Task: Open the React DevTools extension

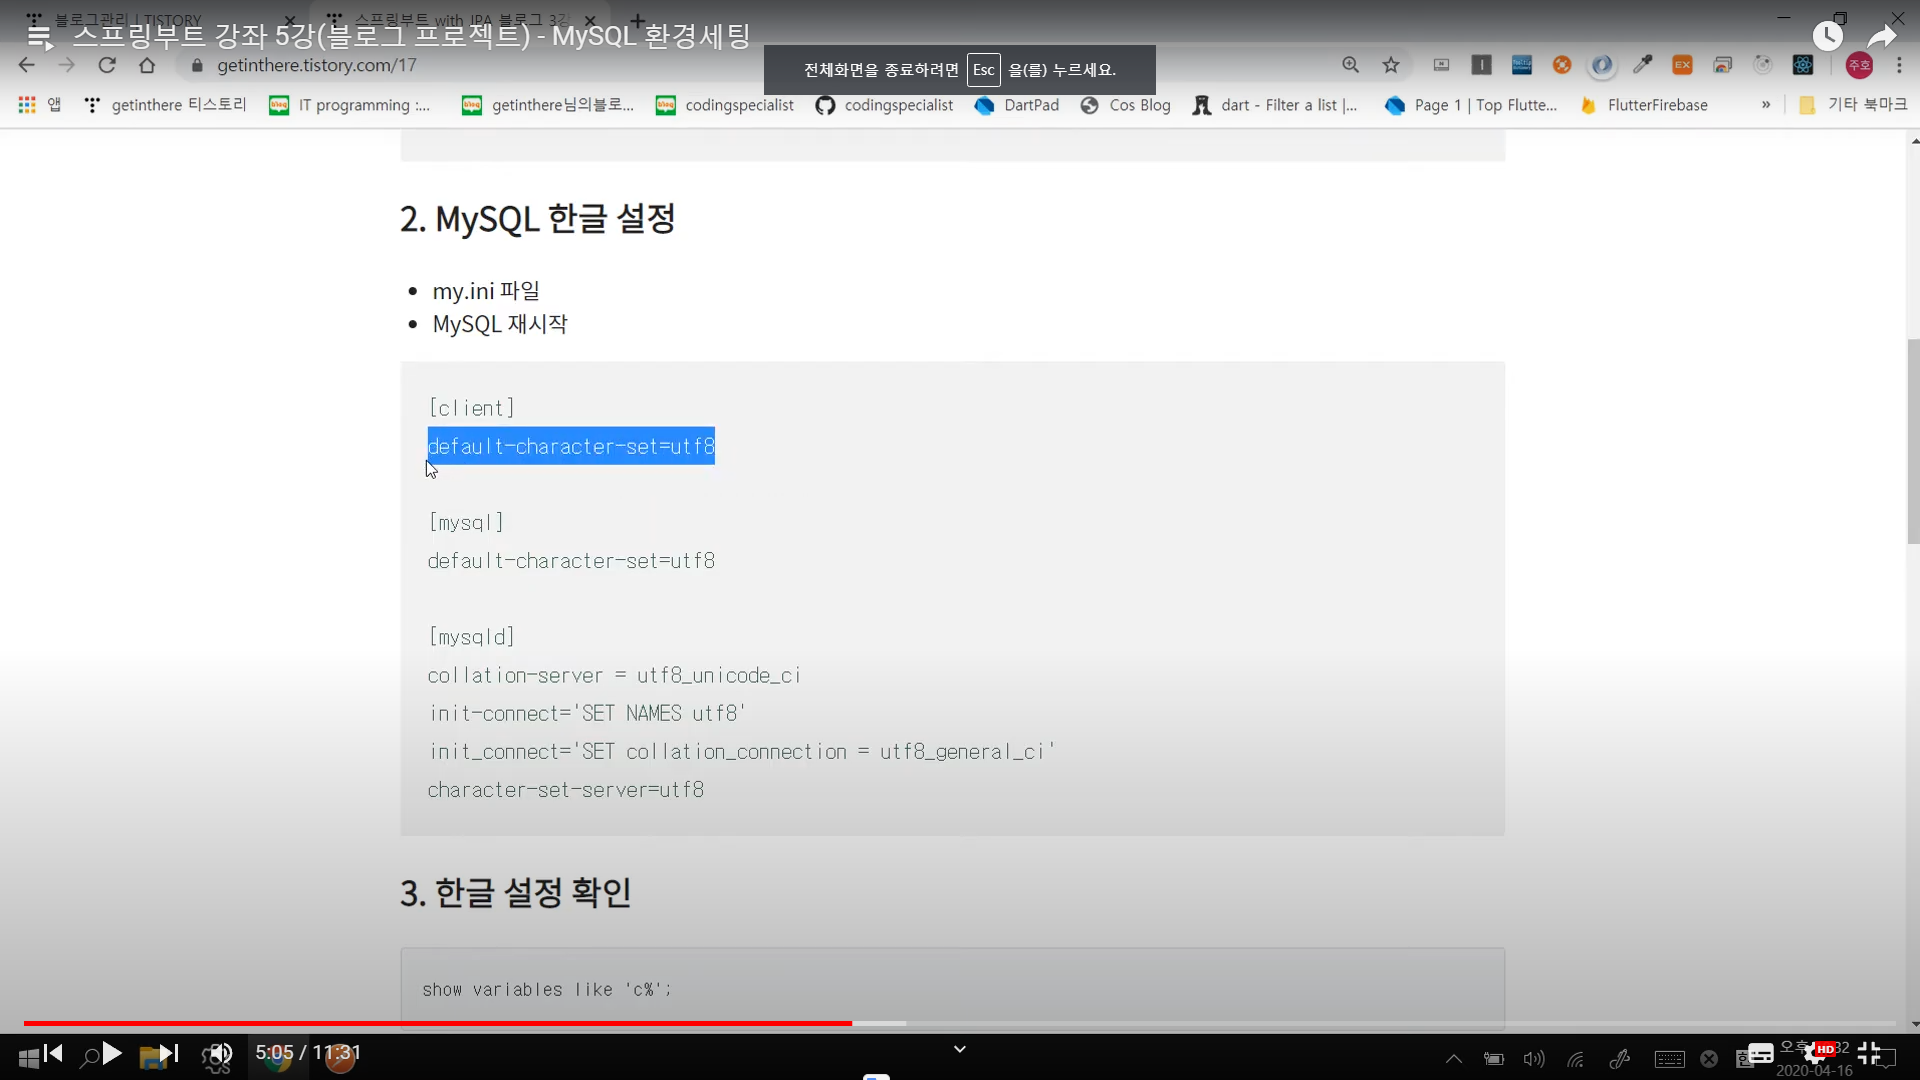Action: pyautogui.click(x=1803, y=65)
